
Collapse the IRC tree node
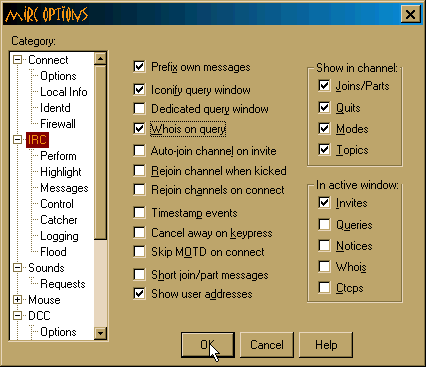coord(17,140)
